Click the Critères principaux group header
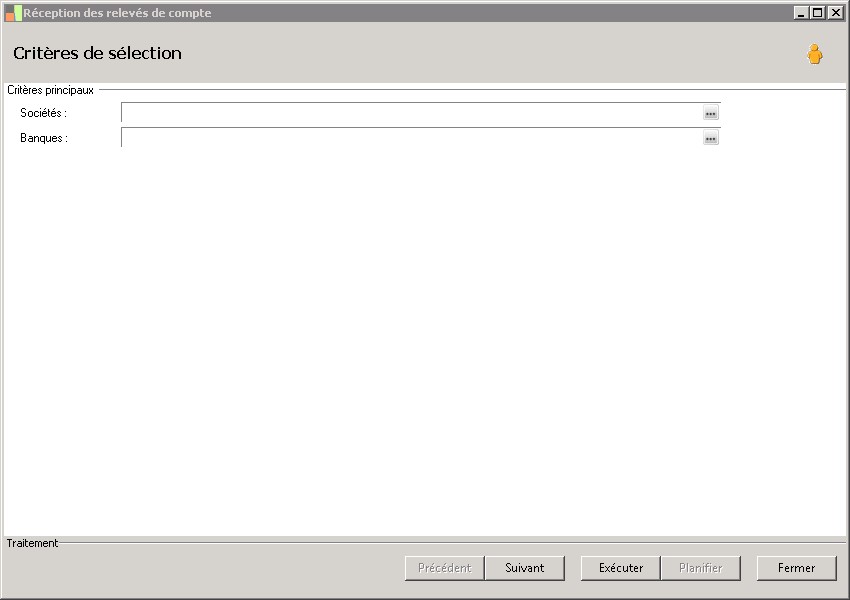850x600 pixels. pos(50,90)
